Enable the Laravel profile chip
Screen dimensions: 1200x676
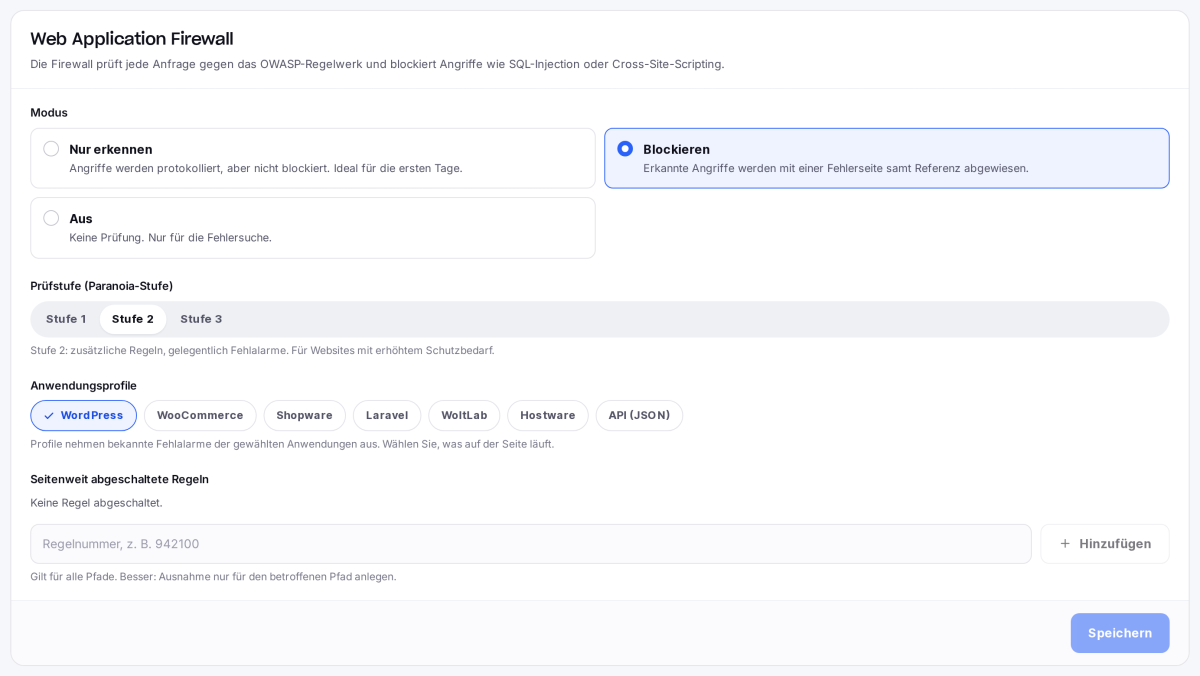tap(387, 415)
